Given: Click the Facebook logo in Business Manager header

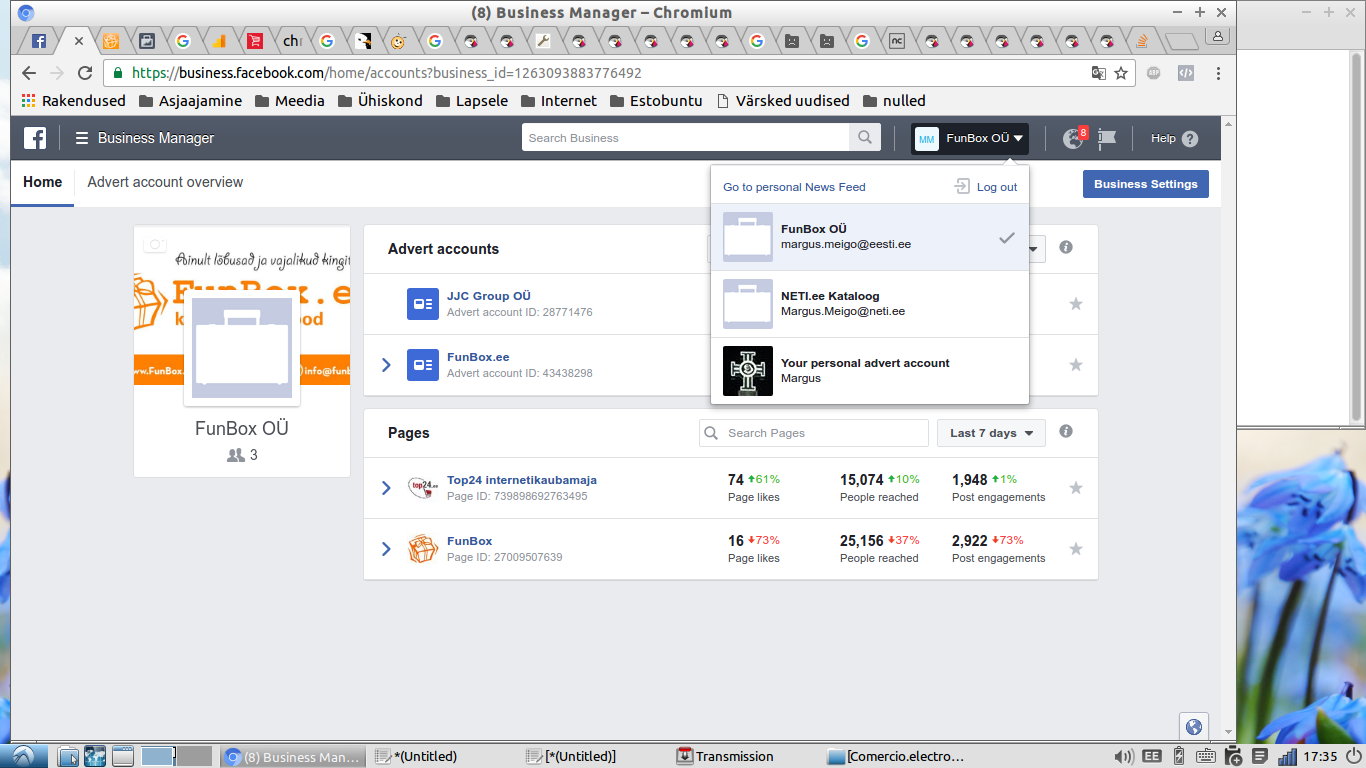Looking at the screenshot, I should pos(35,138).
